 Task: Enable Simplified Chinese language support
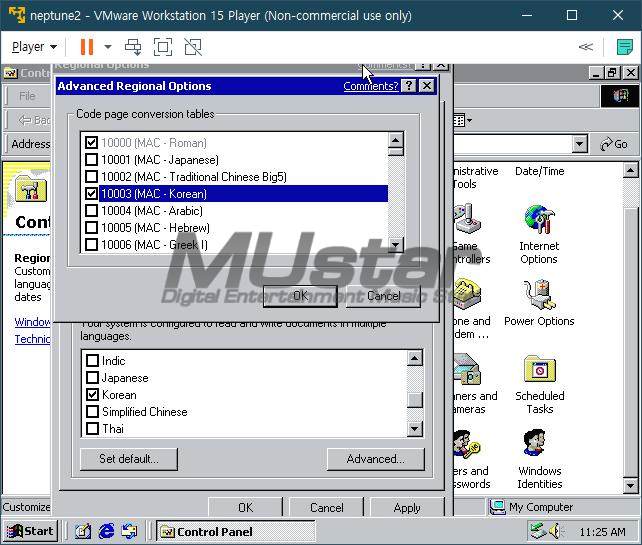tap(93, 412)
